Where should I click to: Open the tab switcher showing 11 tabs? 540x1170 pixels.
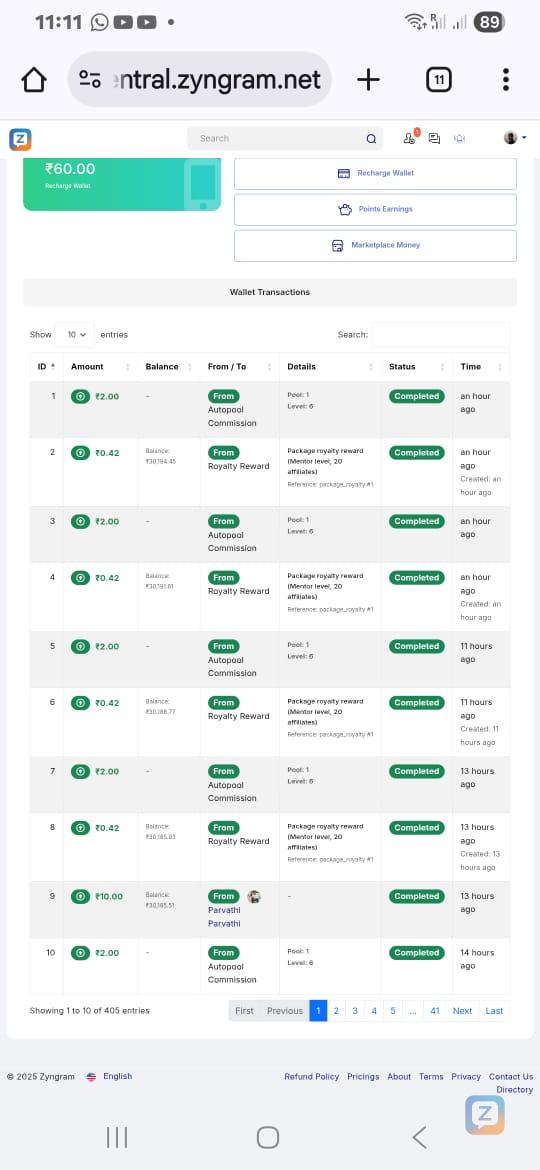439,80
